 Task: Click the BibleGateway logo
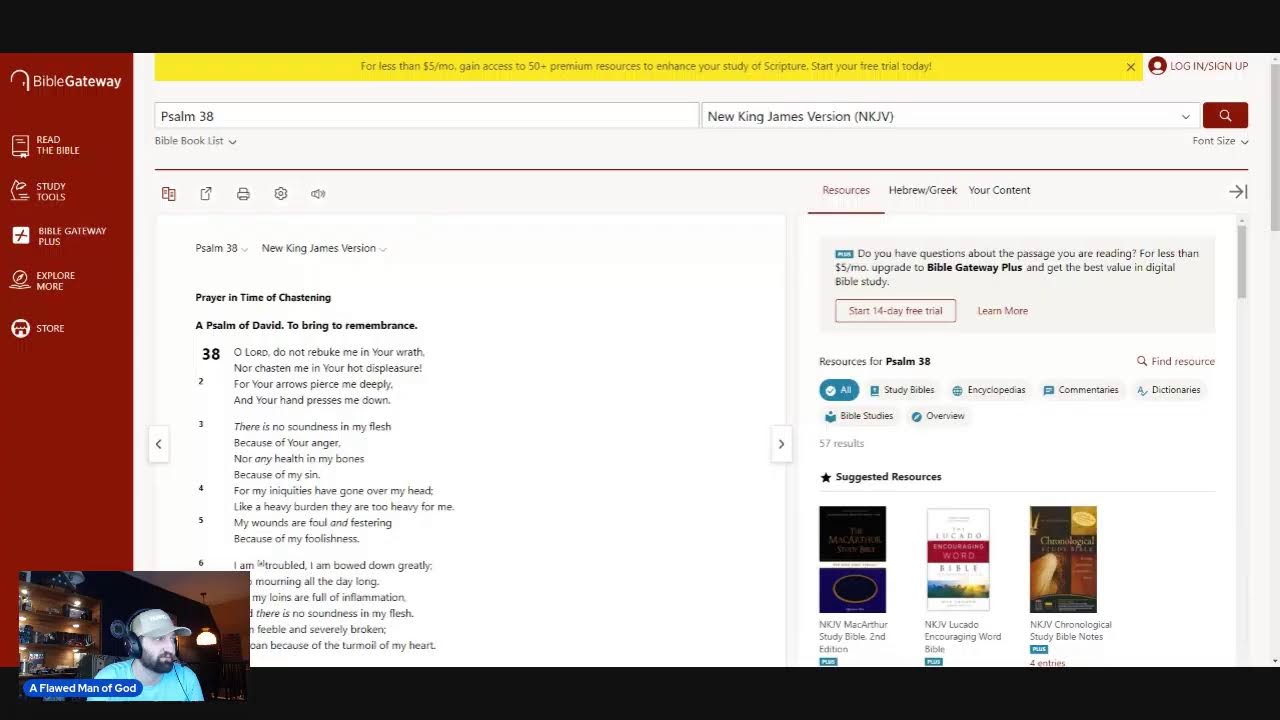click(x=66, y=81)
